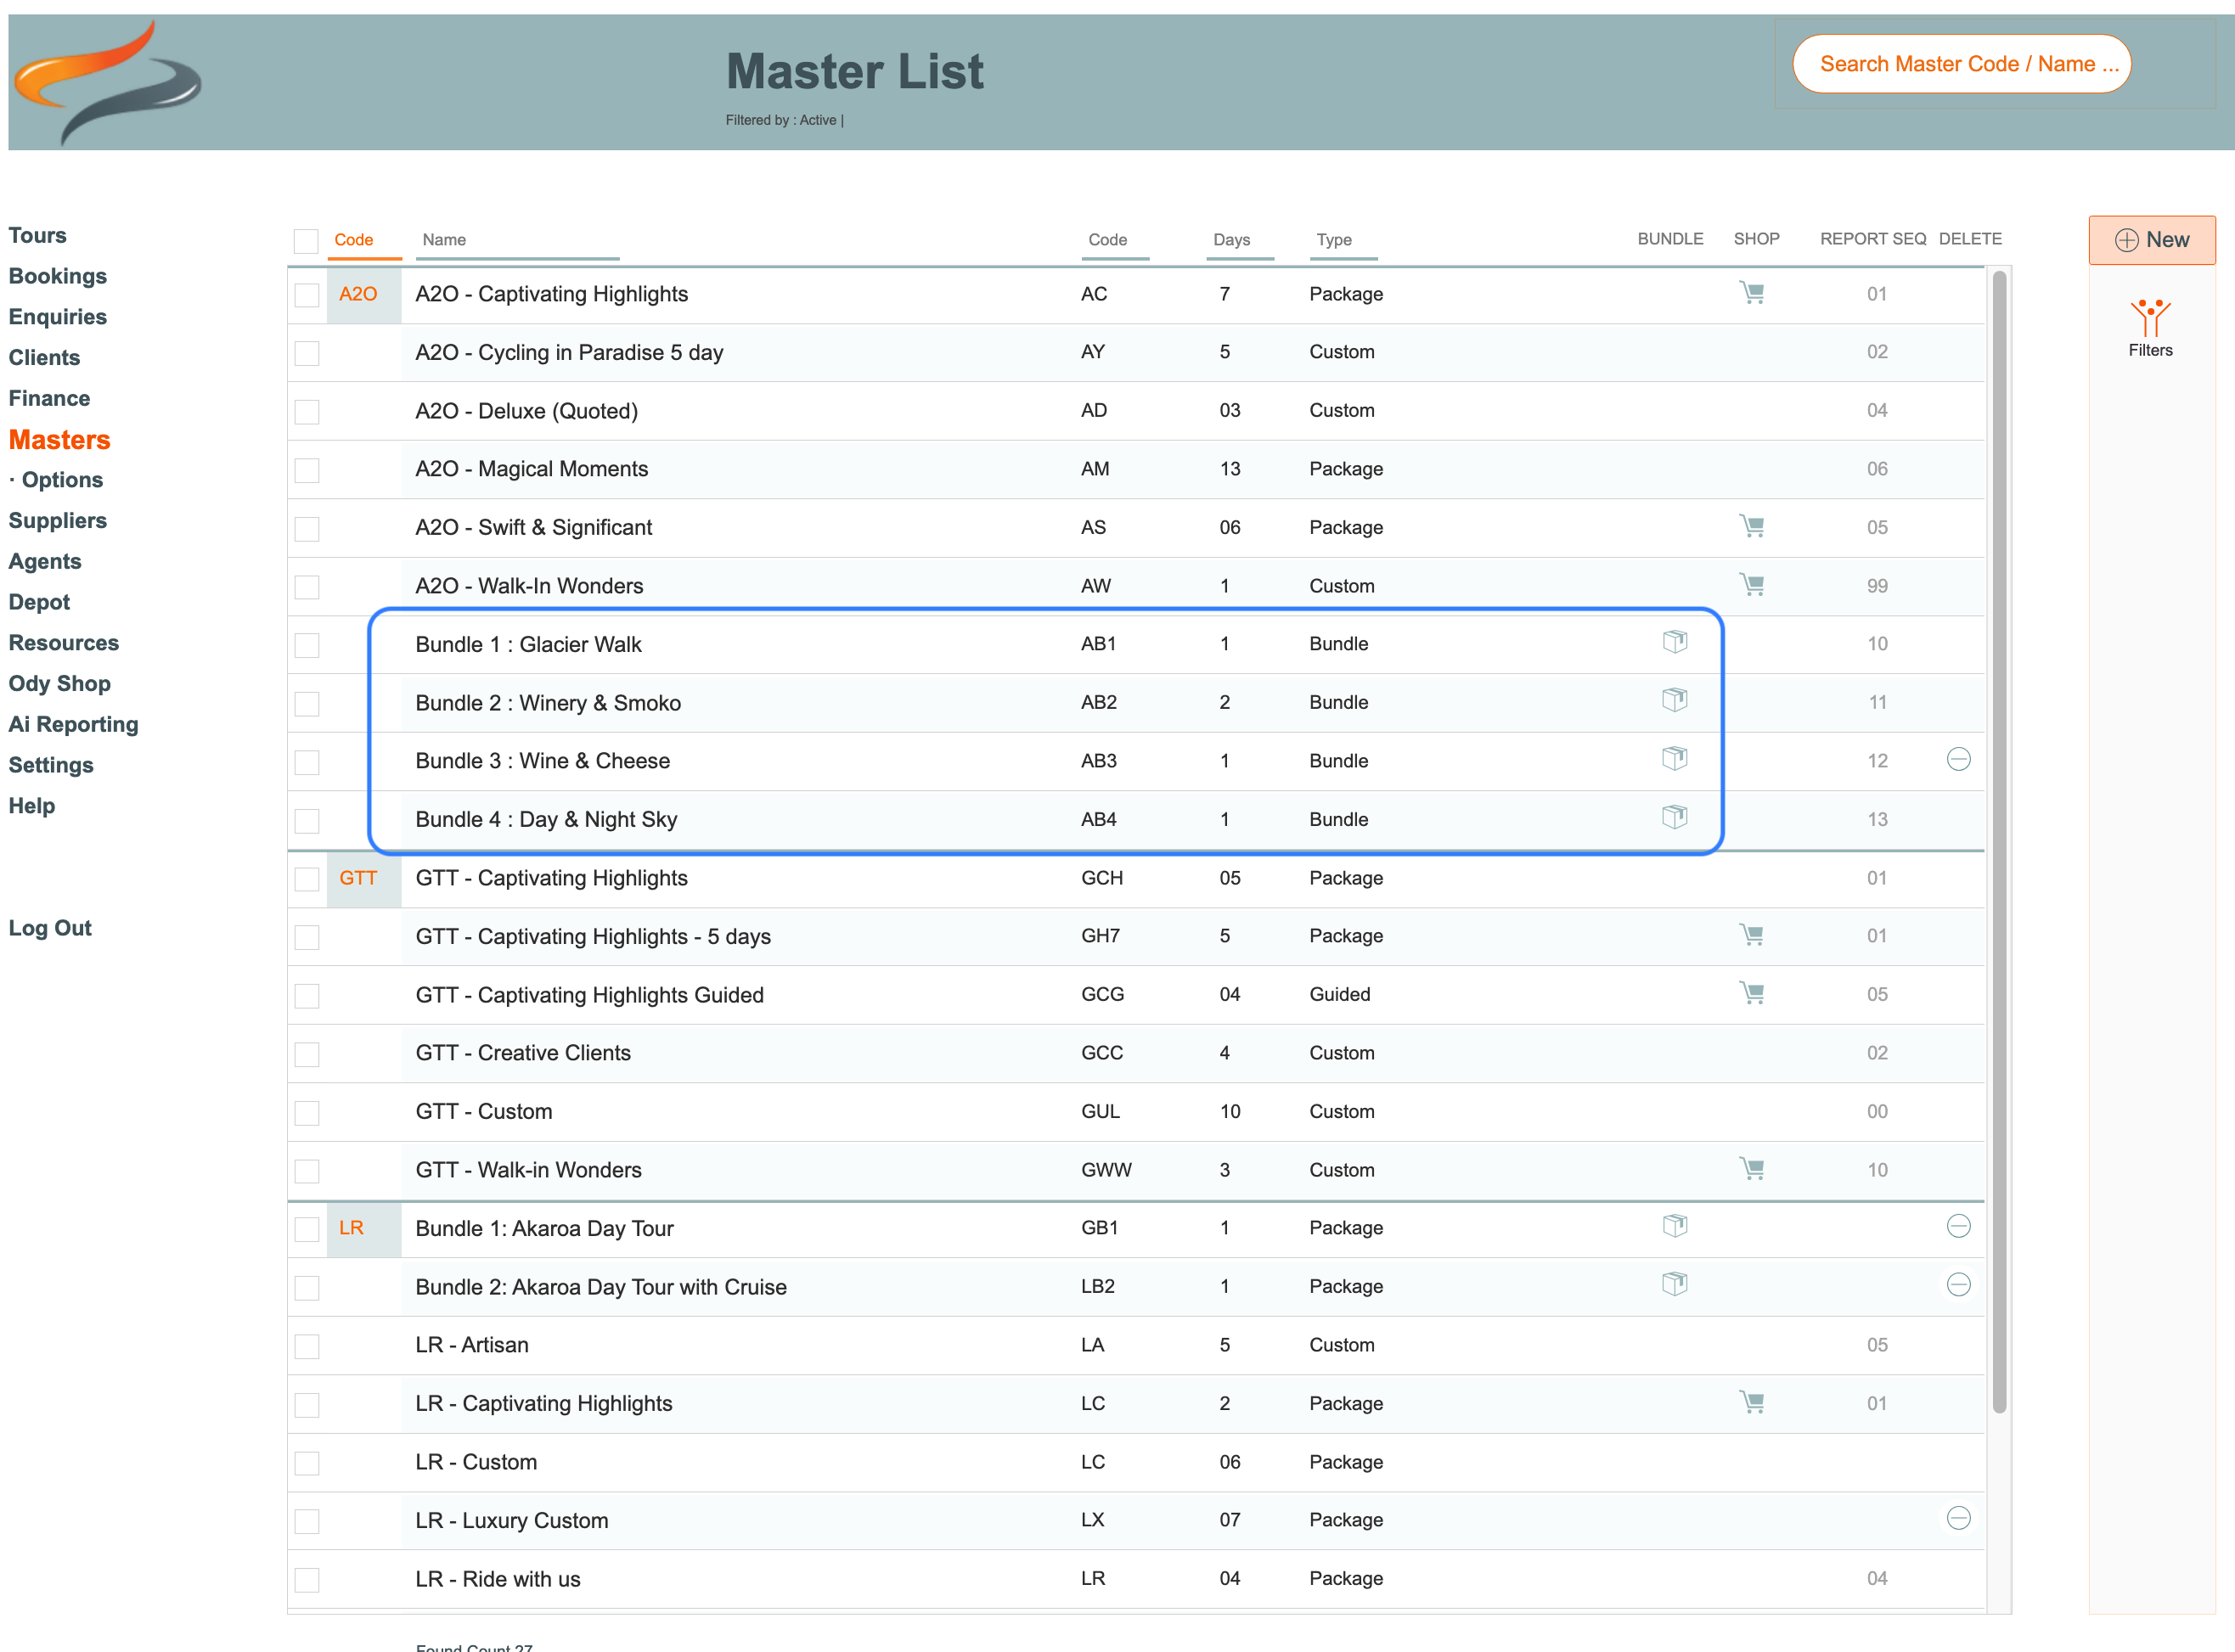Image resolution: width=2235 pixels, height=1652 pixels.
Task: Sort list by Type column header
Action: pos(1334,240)
